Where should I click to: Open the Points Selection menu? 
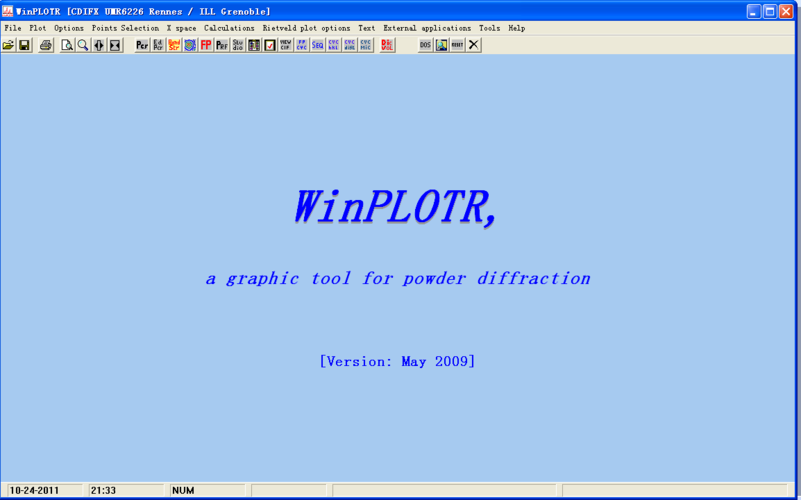(x=125, y=28)
